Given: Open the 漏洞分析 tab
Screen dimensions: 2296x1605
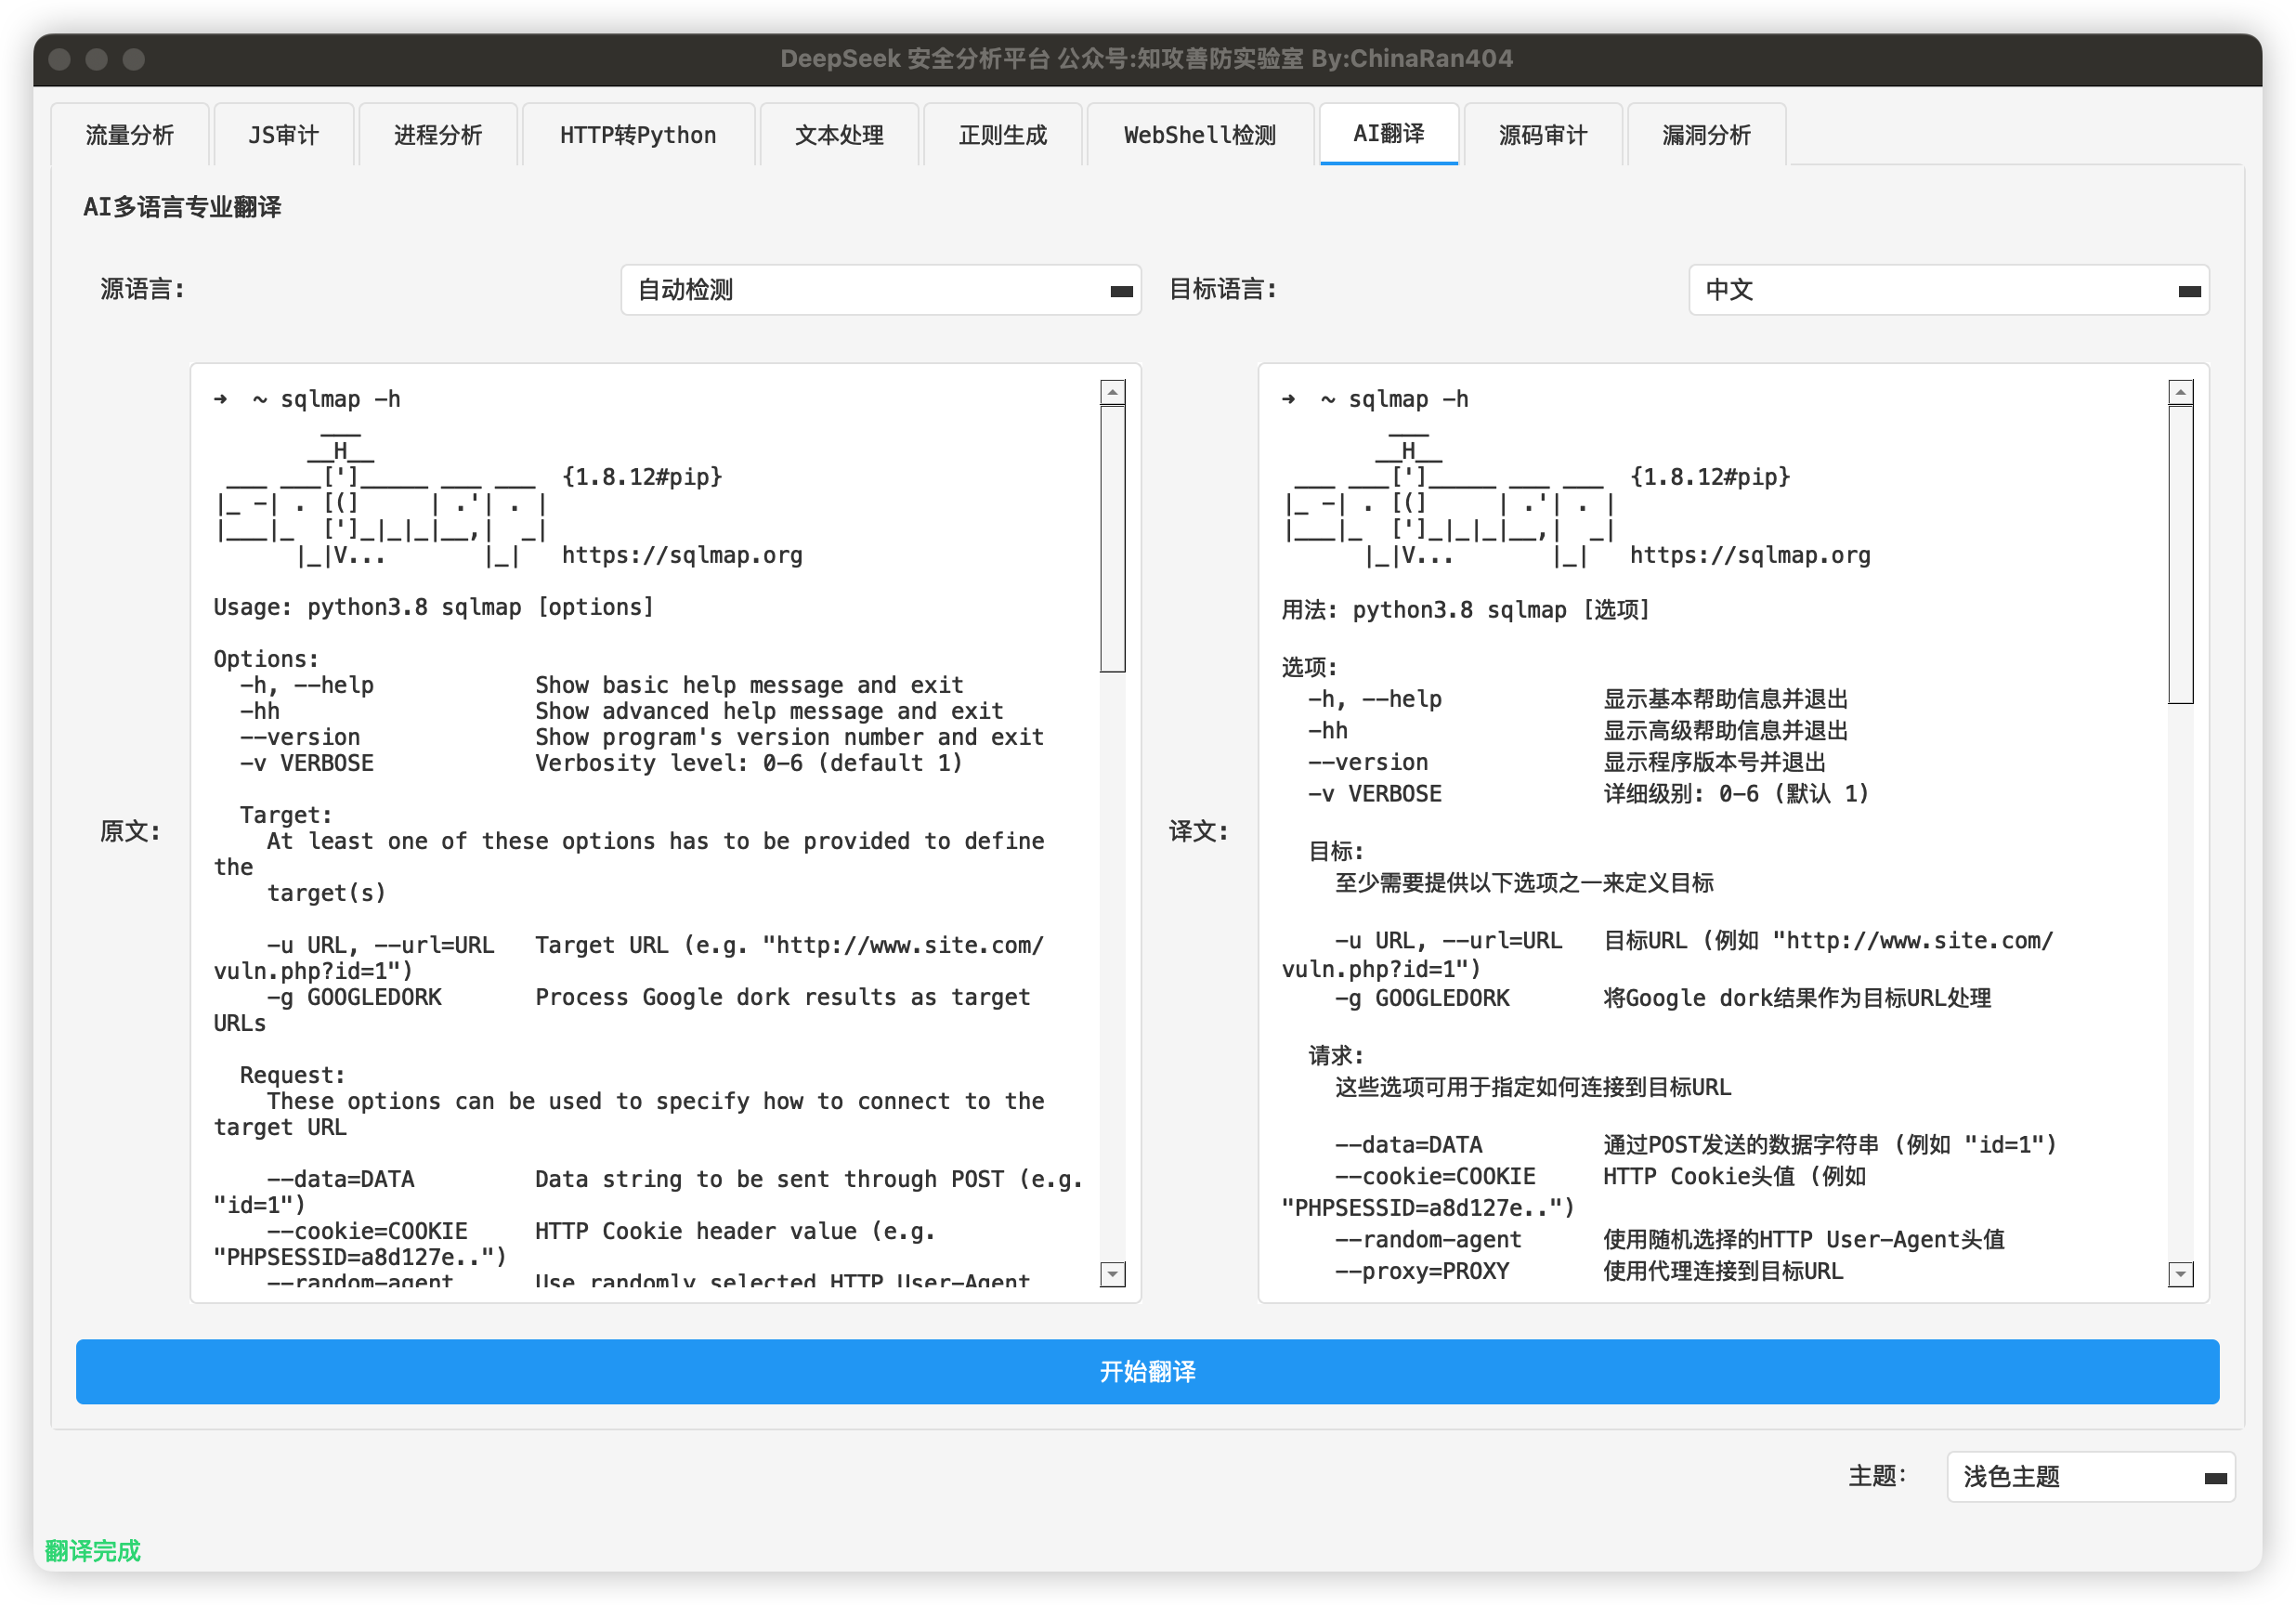Looking at the screenshot, I should (1706, 135).
